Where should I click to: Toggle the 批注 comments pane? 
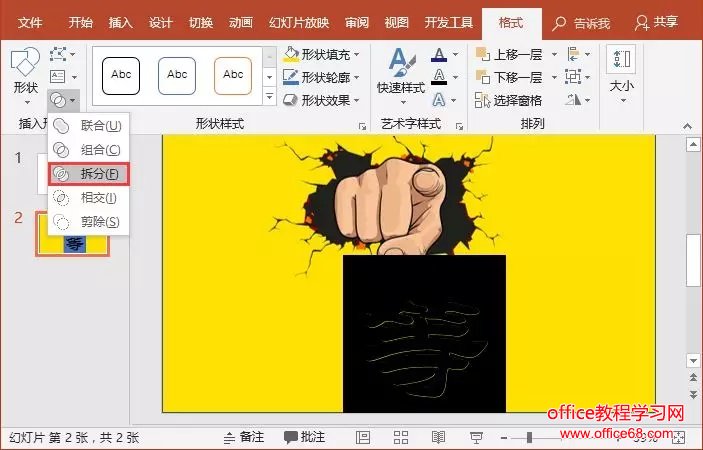point(304,437)
